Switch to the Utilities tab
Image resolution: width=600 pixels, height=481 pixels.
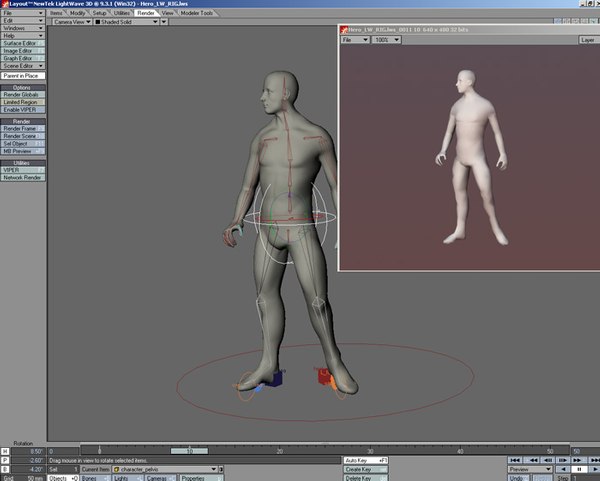122,13
